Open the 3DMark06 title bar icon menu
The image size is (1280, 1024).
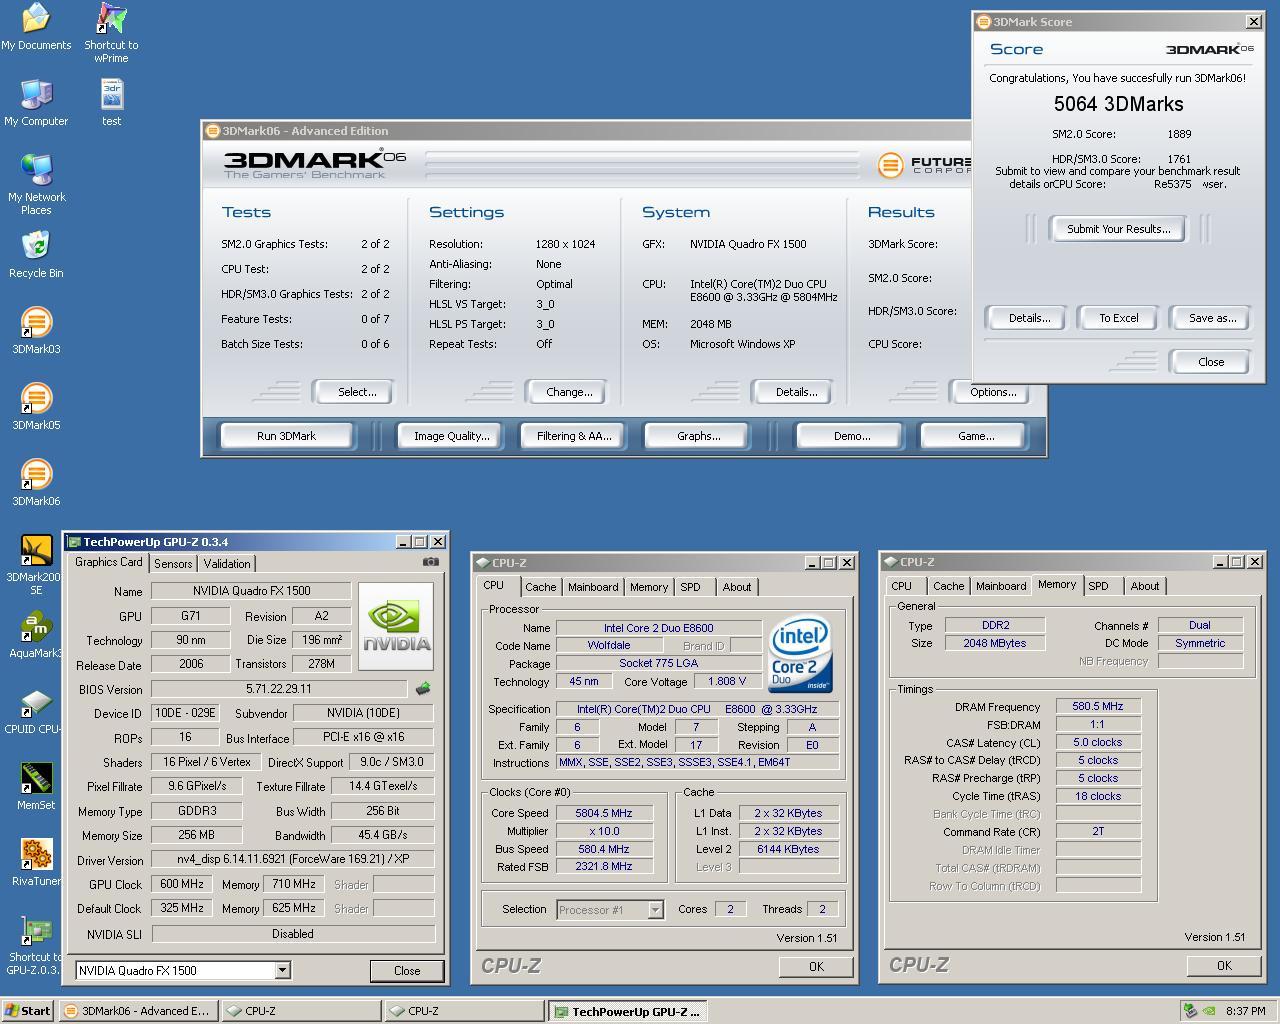(x=212, y=130)
